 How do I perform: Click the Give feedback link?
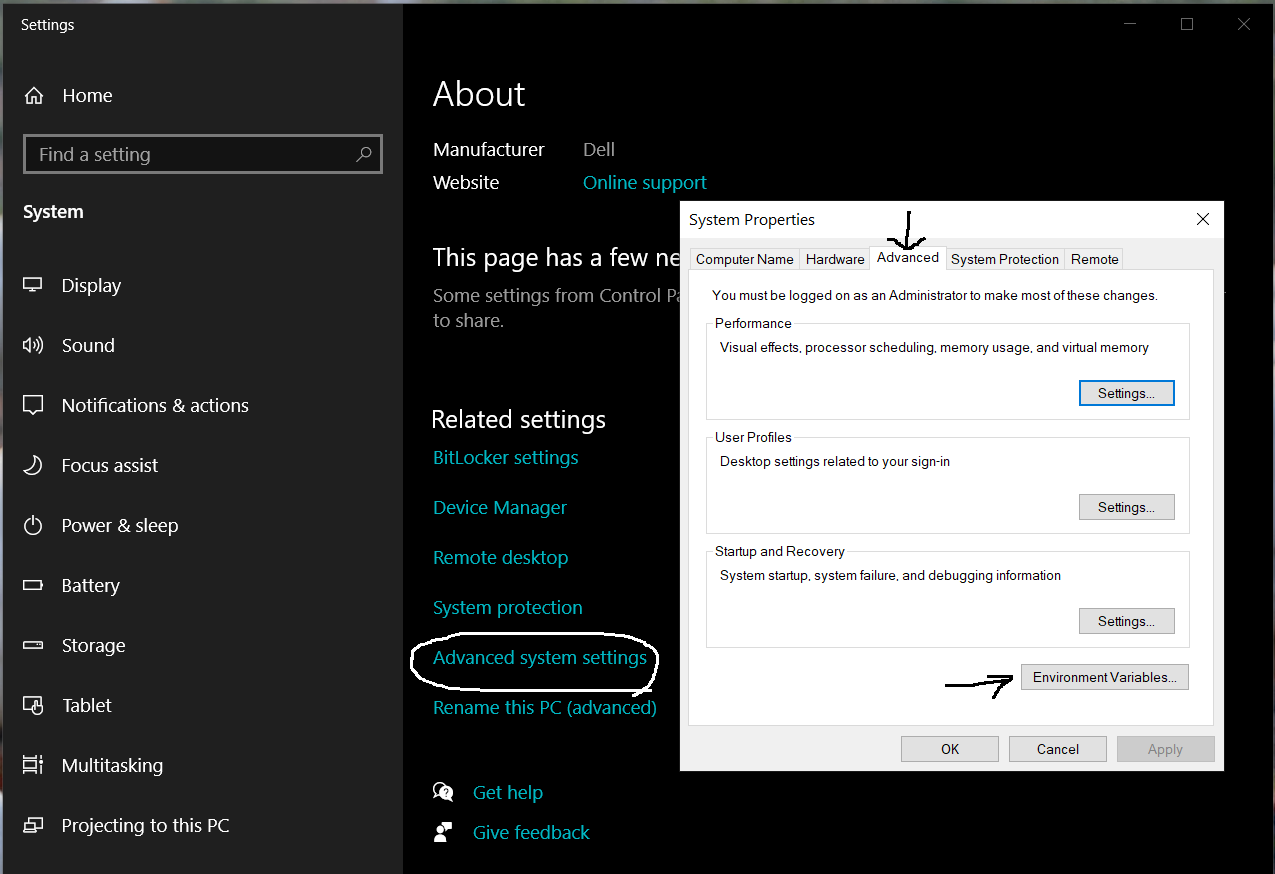tap(532, 833)
